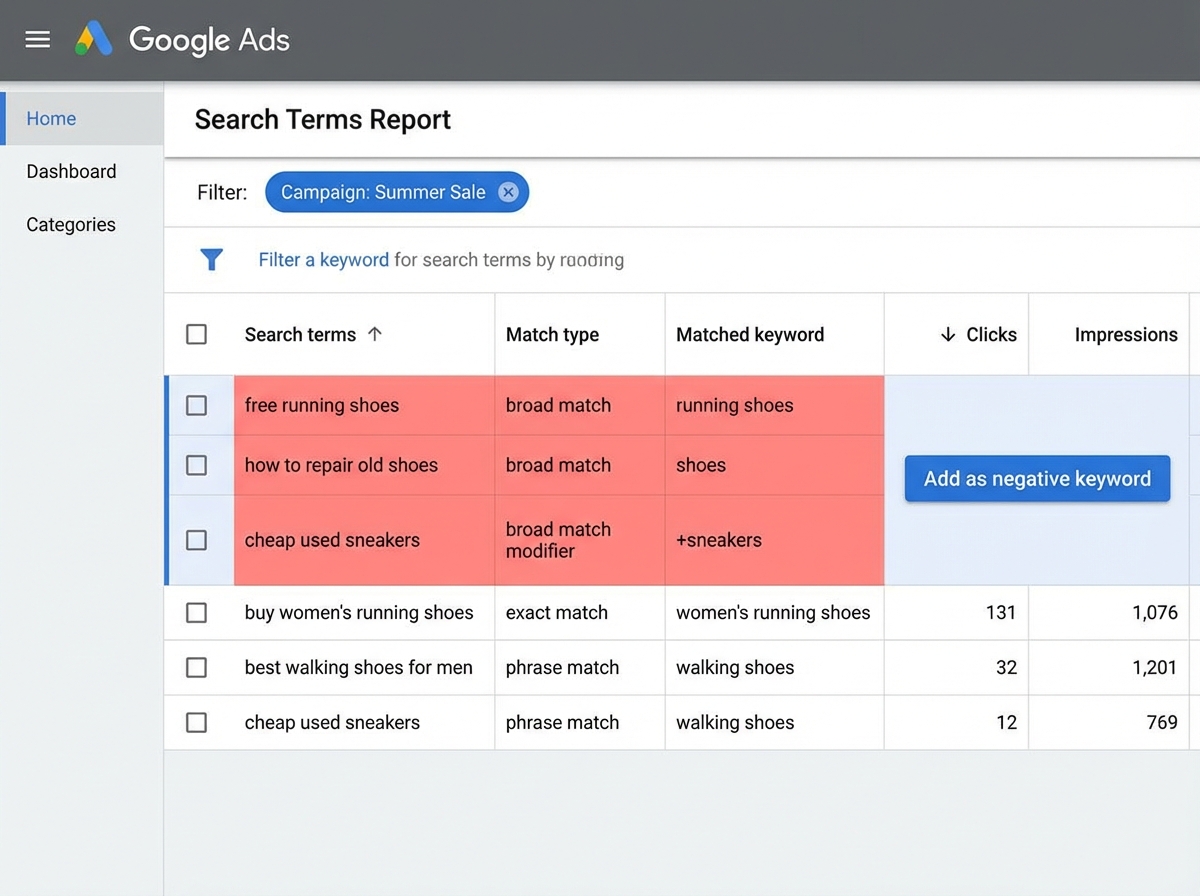This screenshot has height=896, width=1200.
Task: Select the header checkbox to select all rows
Action: click(x=196, y=334)
